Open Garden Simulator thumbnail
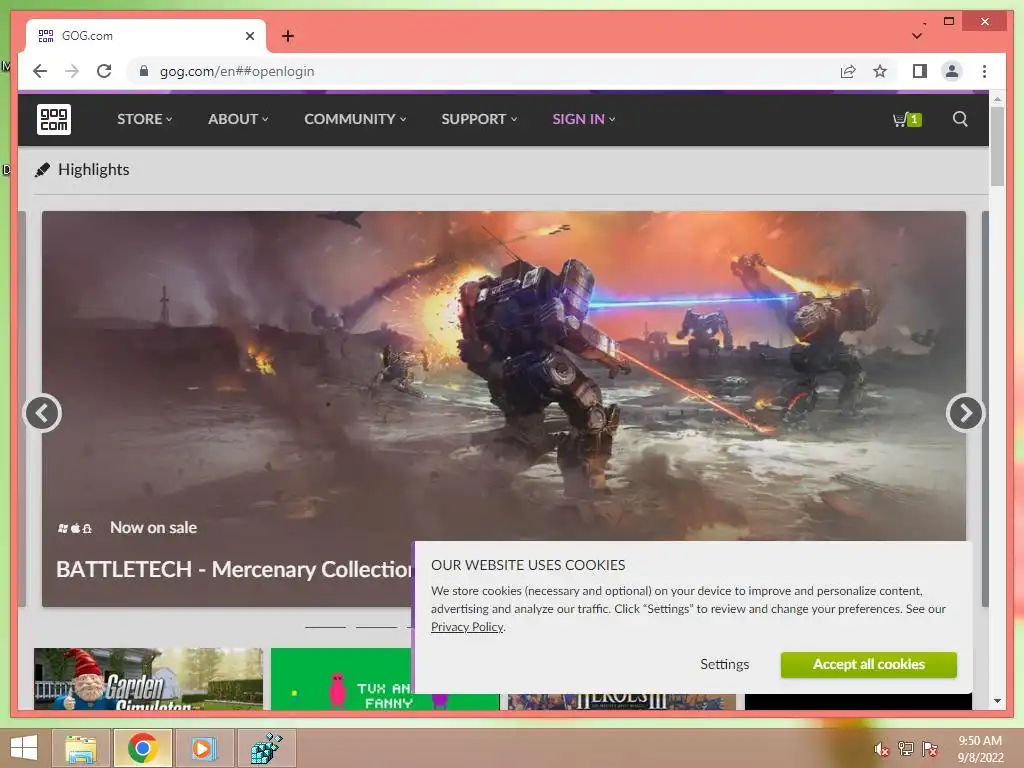1024x768 pixels. point(148,679)
